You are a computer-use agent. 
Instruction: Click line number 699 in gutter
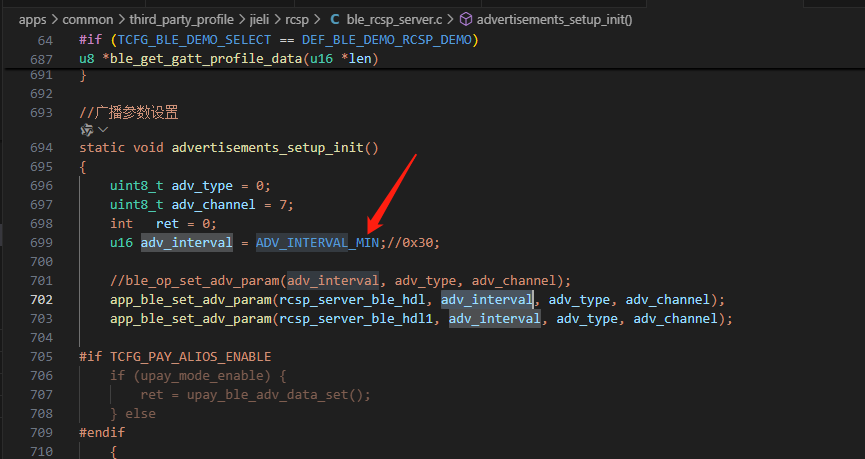click(x=41, y=243)
